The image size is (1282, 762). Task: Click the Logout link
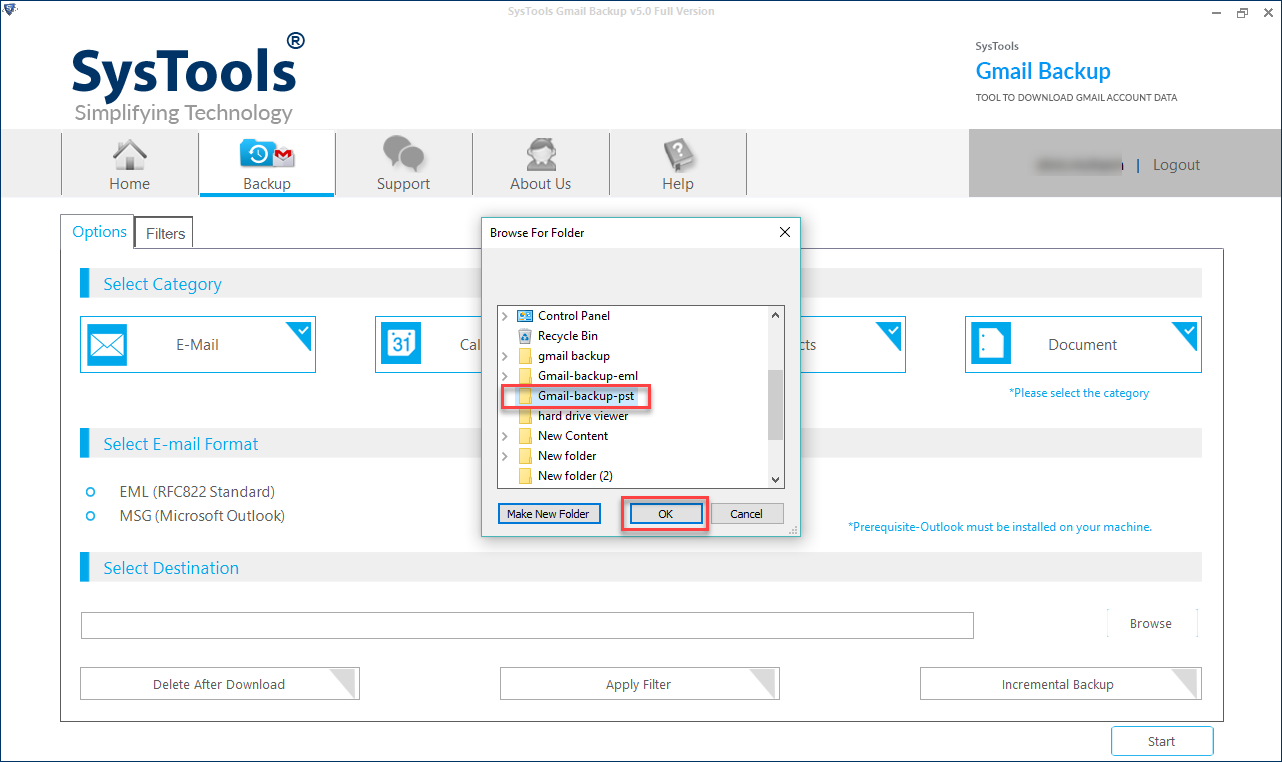click(x=1176, y=165)
